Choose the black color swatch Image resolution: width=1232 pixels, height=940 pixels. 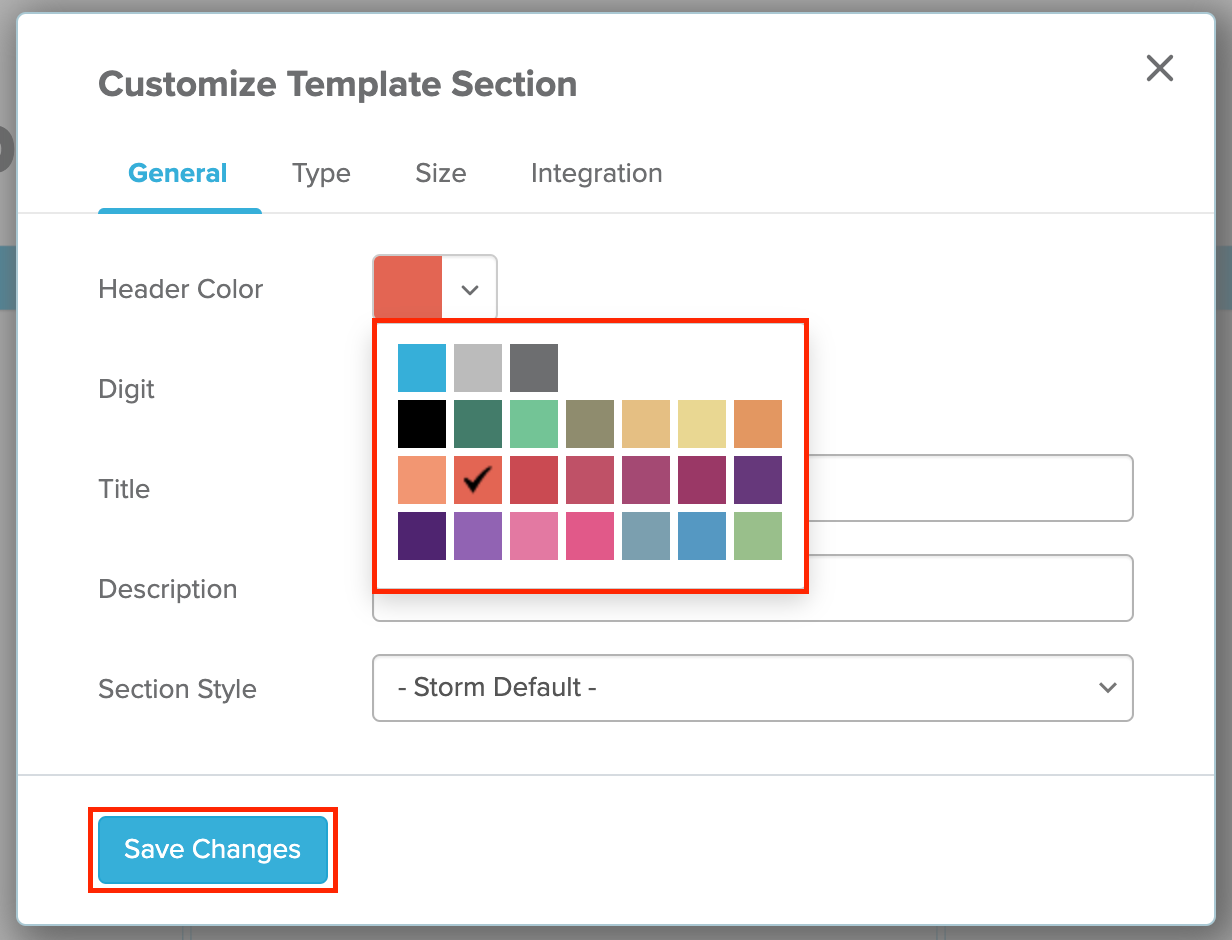pyautogui.click(x=422, y=424)
